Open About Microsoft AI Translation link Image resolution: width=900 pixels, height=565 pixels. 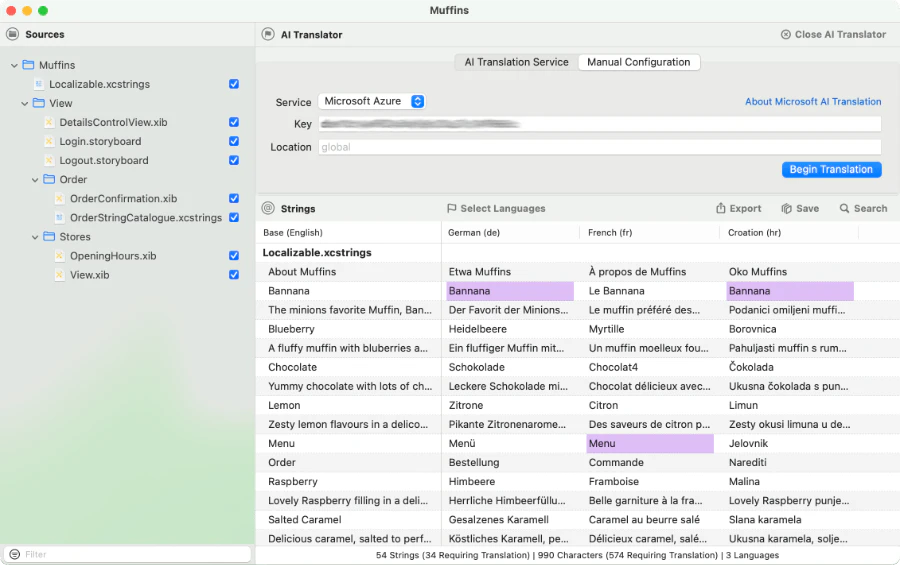[813, 102]
